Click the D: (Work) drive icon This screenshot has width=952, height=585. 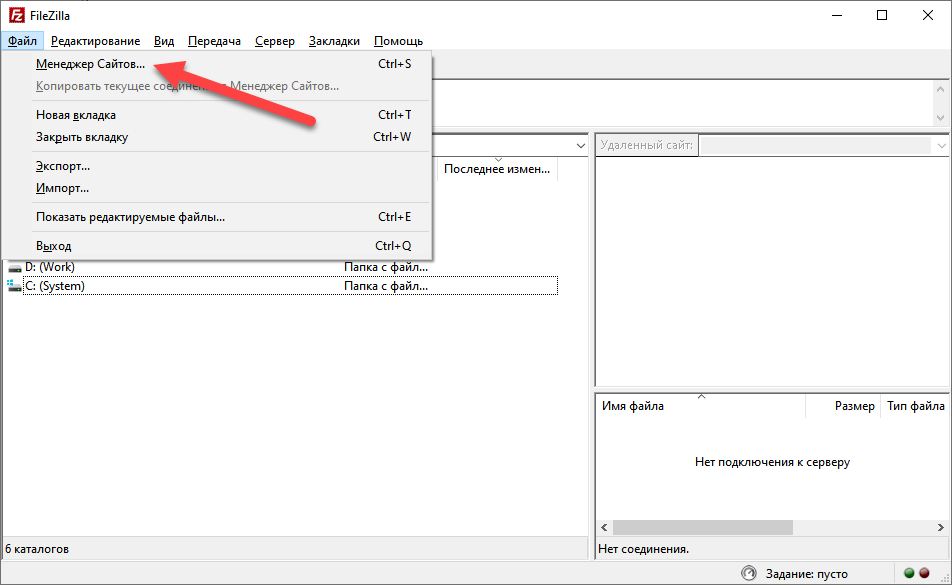click(15, 268)
